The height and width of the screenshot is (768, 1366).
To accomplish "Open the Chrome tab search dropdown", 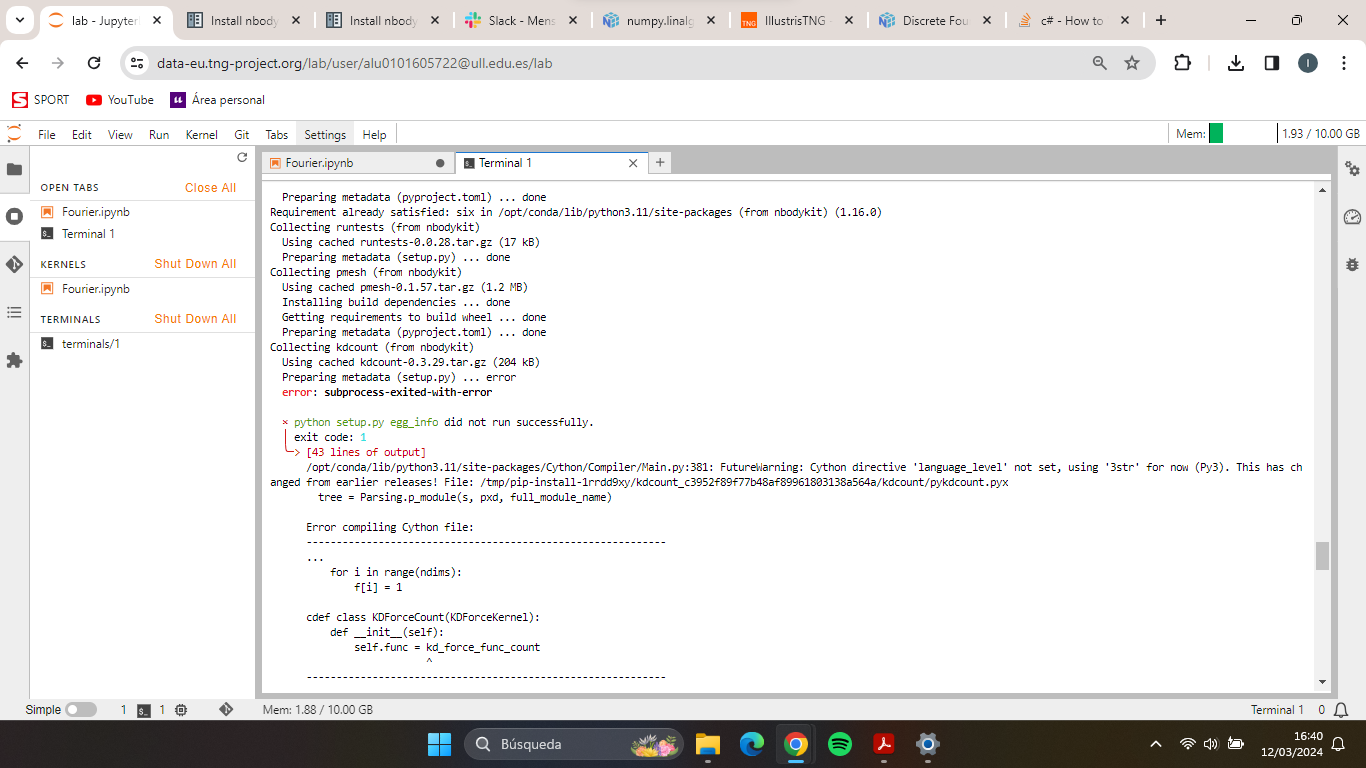I will click(20, 20).
